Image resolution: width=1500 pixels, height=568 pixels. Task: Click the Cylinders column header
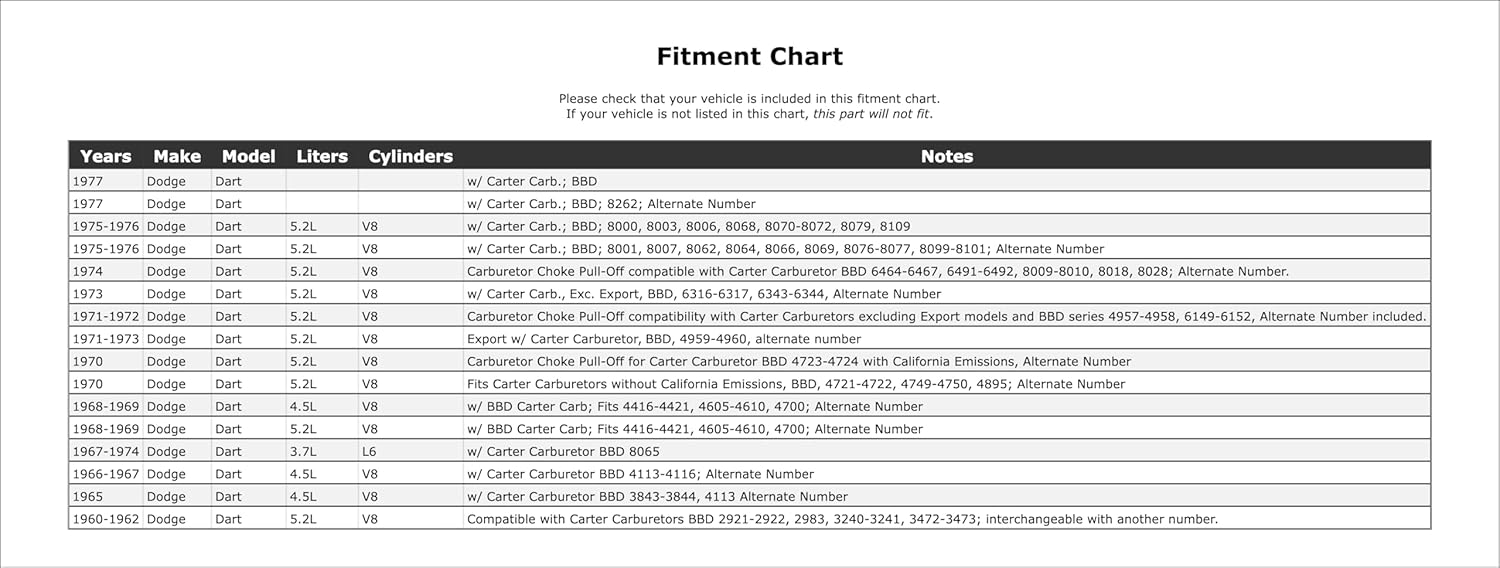[410, 156]
